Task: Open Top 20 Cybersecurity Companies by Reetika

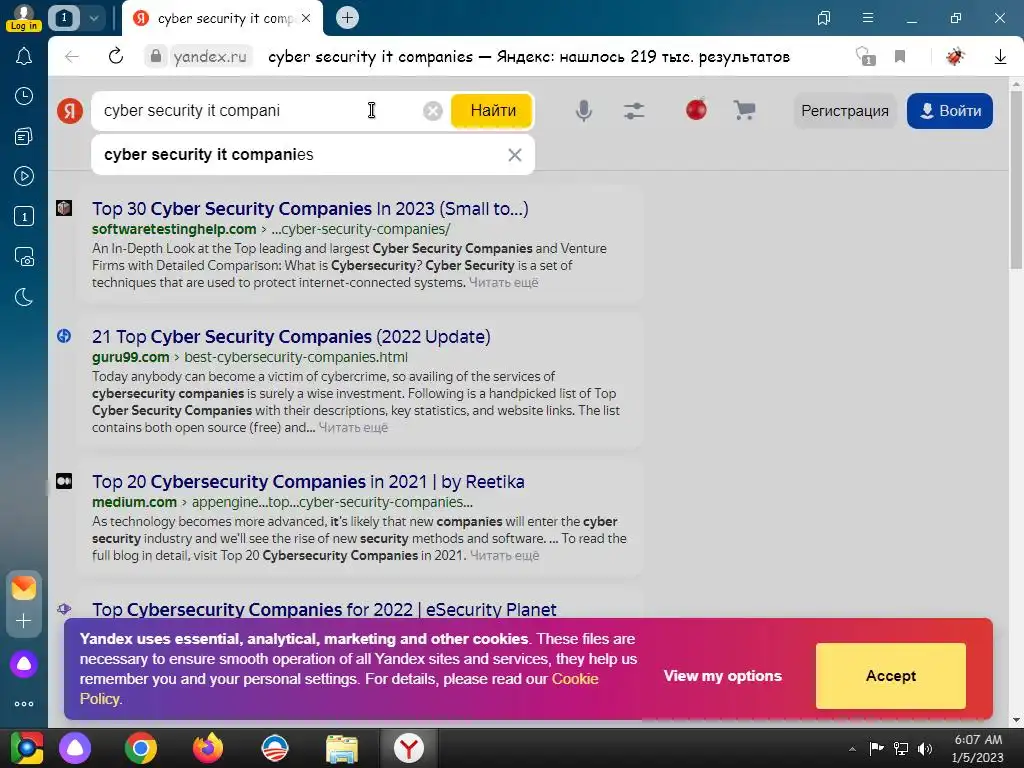Action: click(308, 482)
